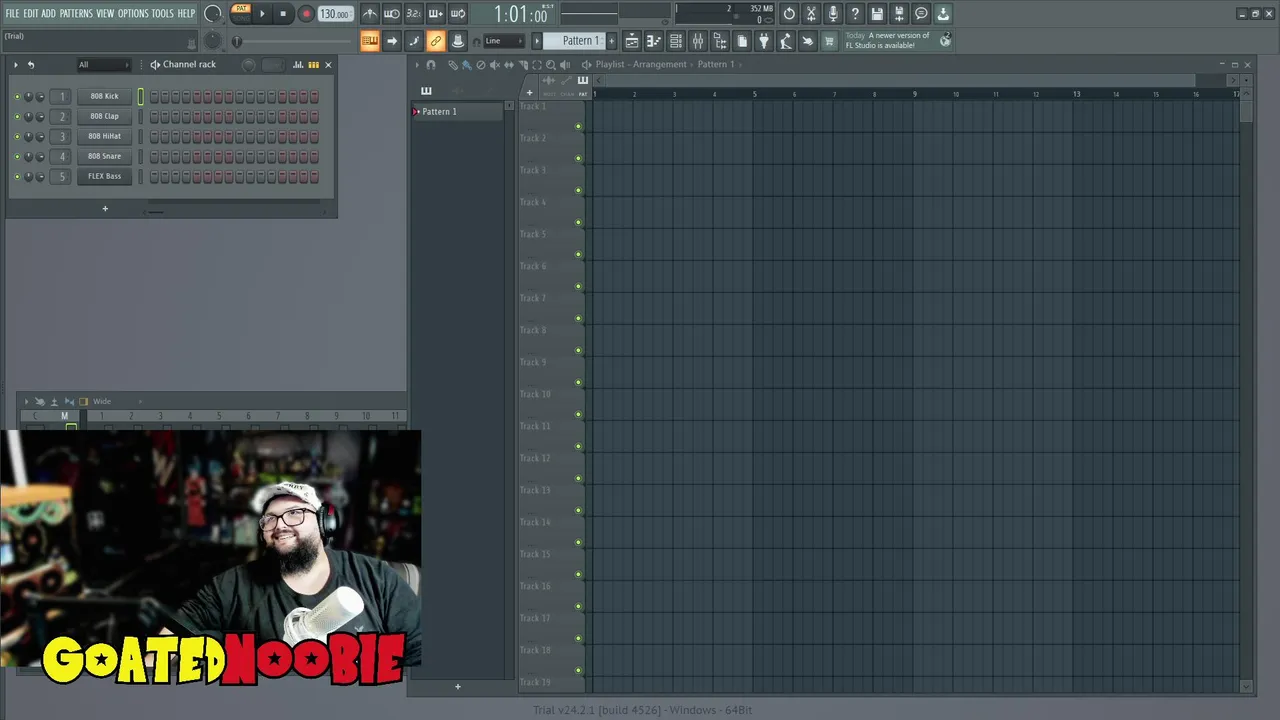Mute Track 1 in the Playlist
The height and width of the screenshot is (720, 1280).
[578, 126]
